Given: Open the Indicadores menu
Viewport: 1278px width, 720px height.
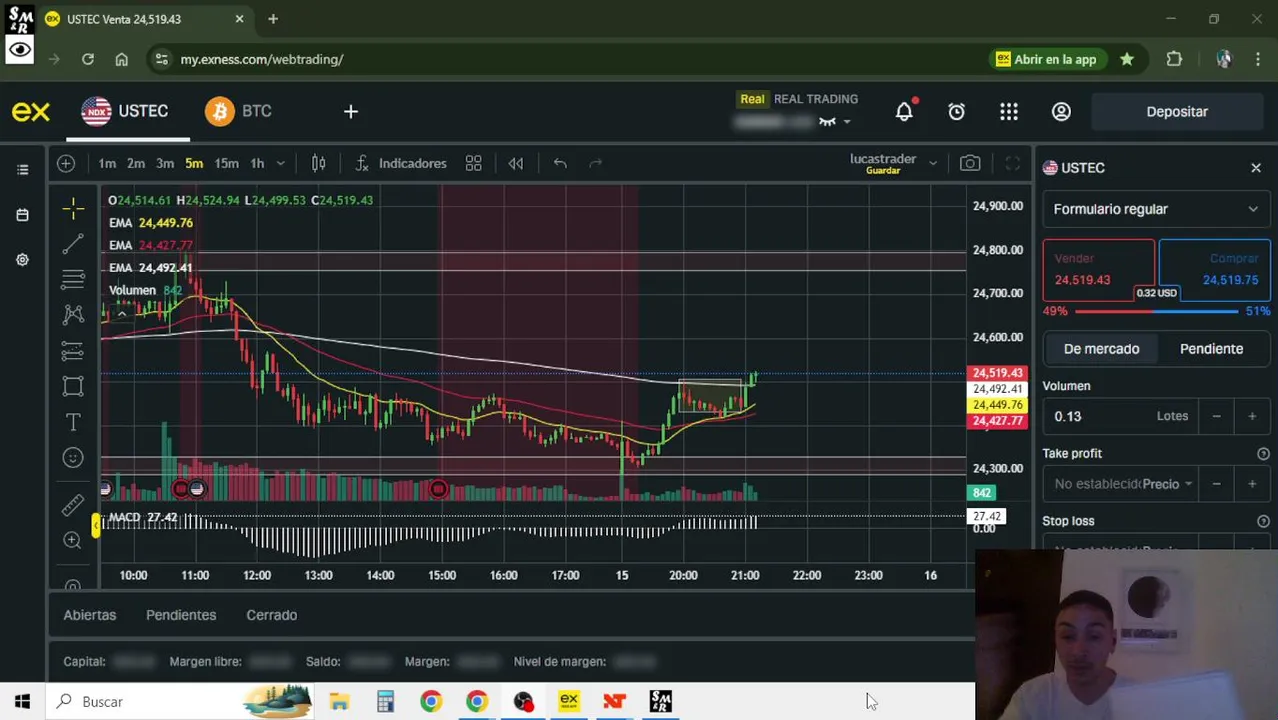Looking at the screenshot, I should (400, 163).
